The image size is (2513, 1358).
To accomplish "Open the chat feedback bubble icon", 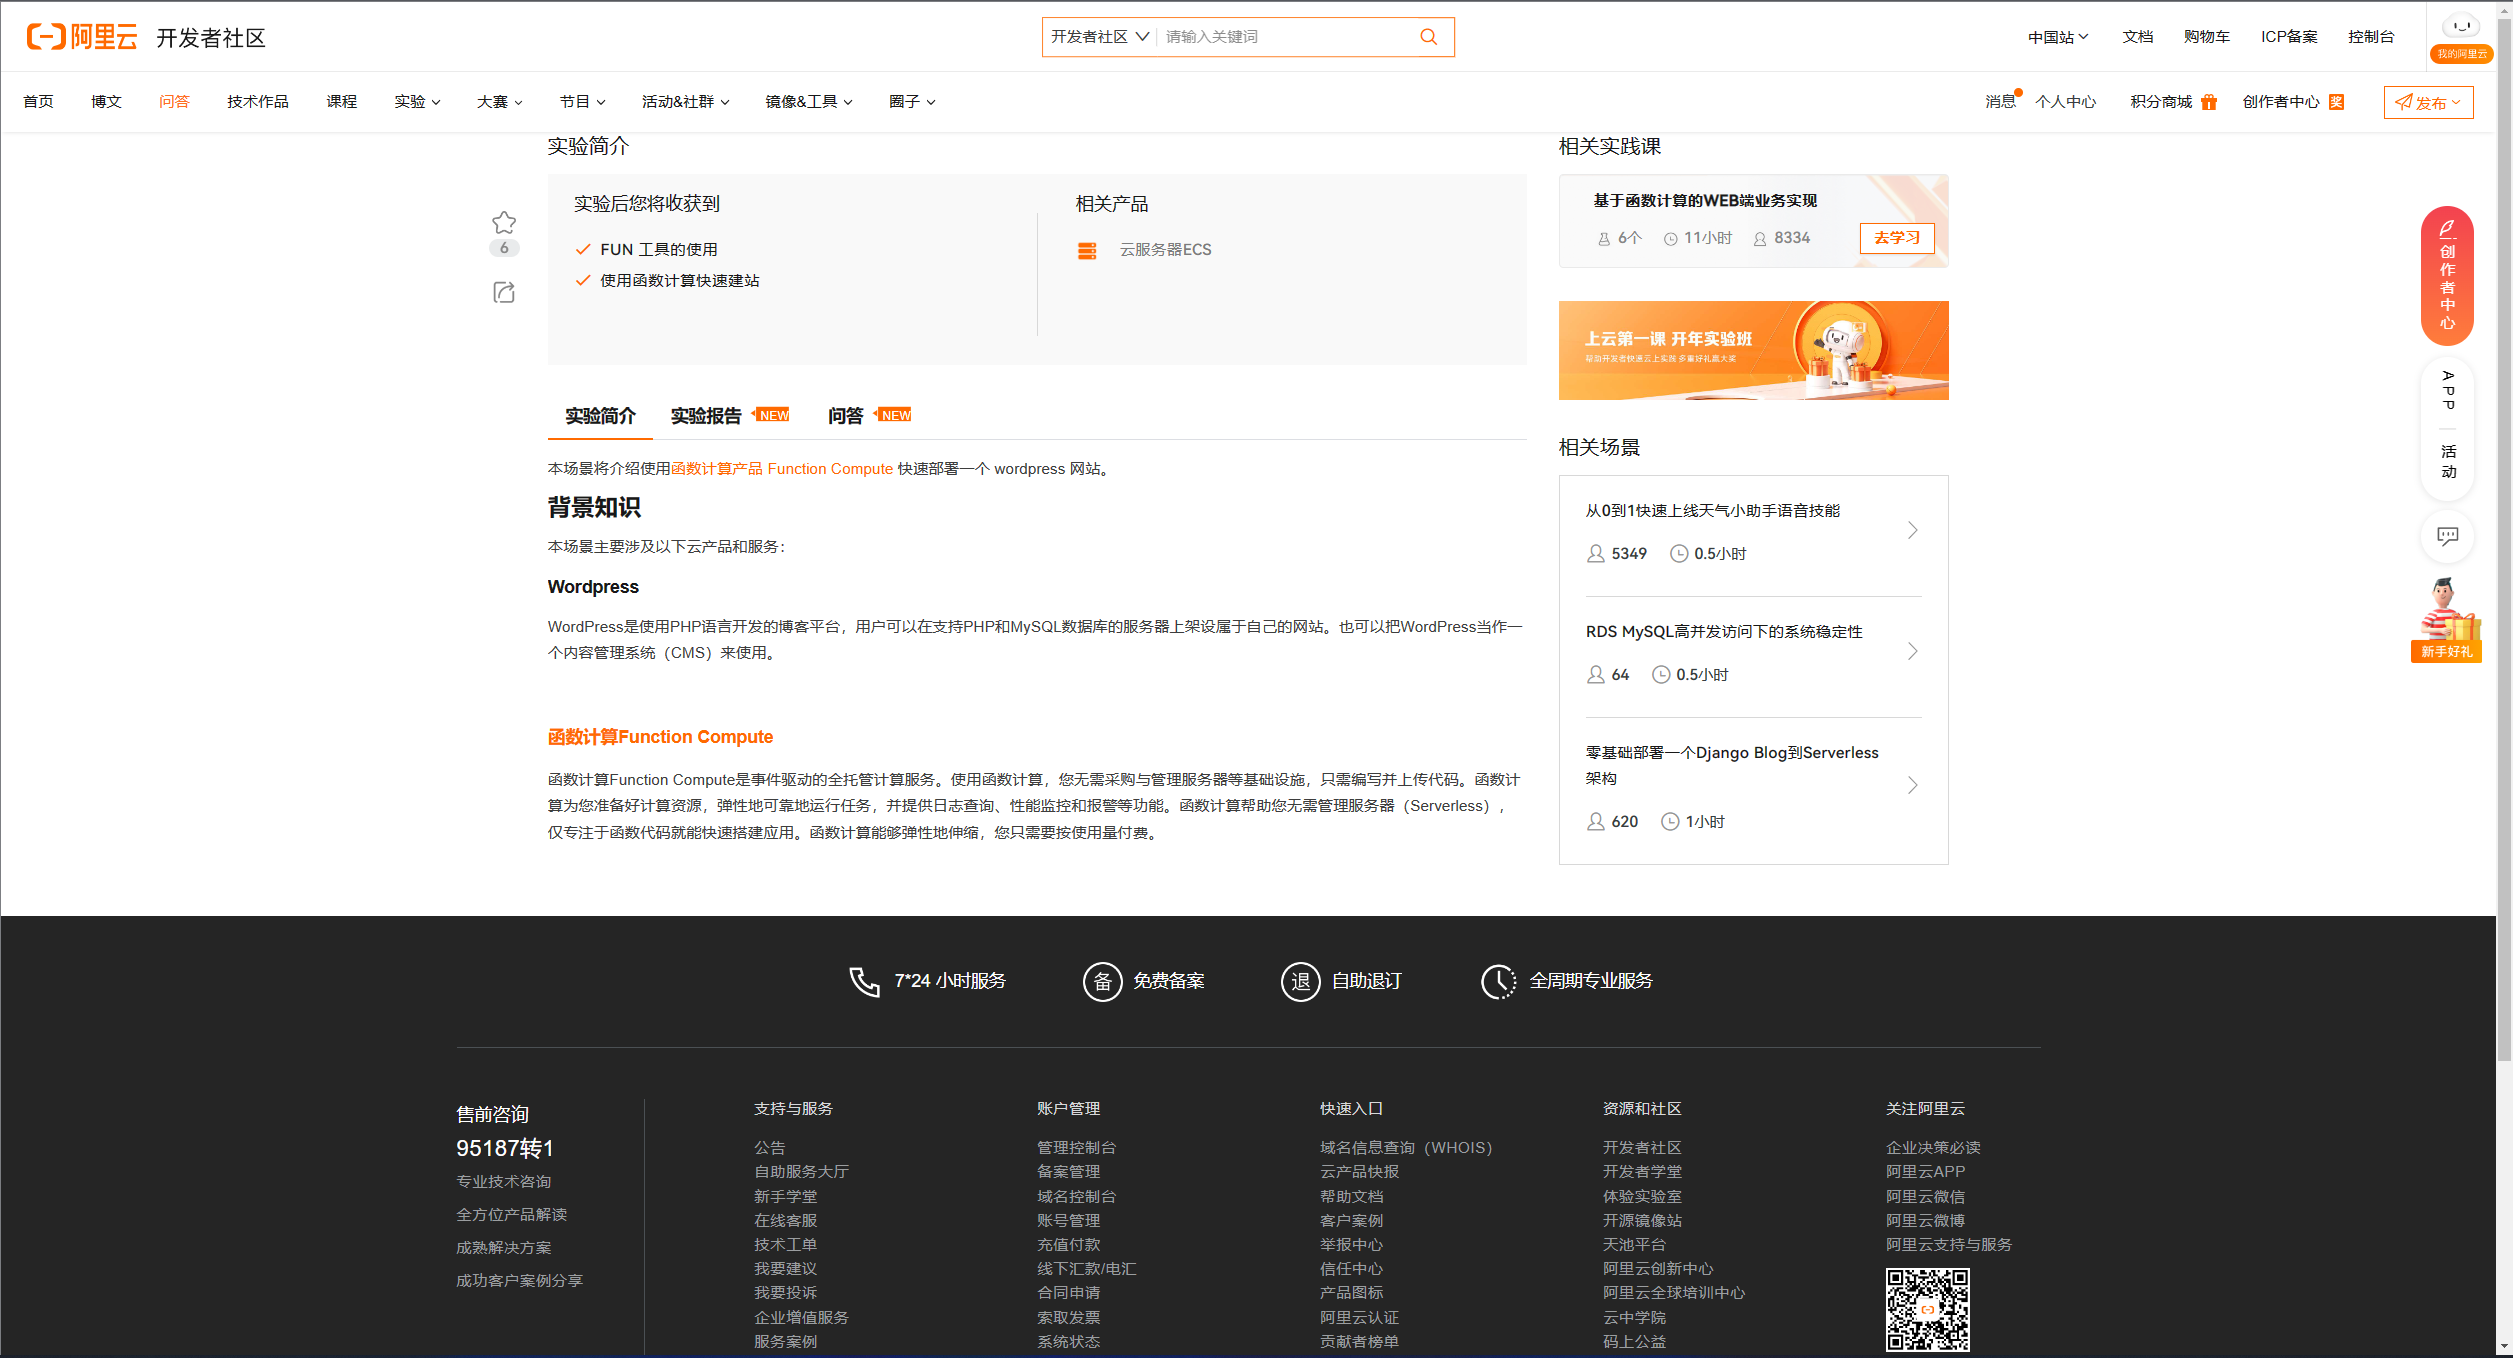I will (x=2447, y=536).
